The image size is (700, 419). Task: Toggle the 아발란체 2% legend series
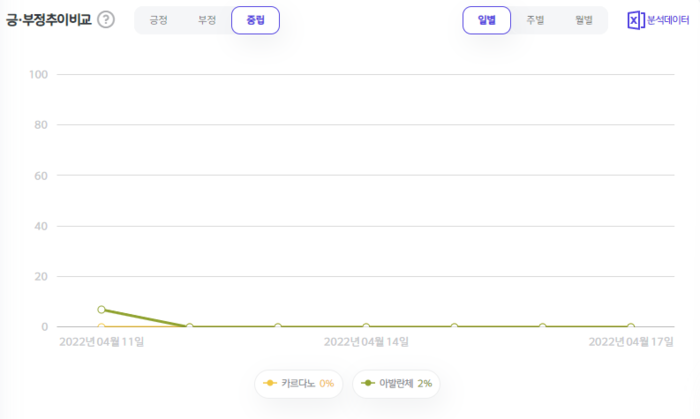point(396,383)
